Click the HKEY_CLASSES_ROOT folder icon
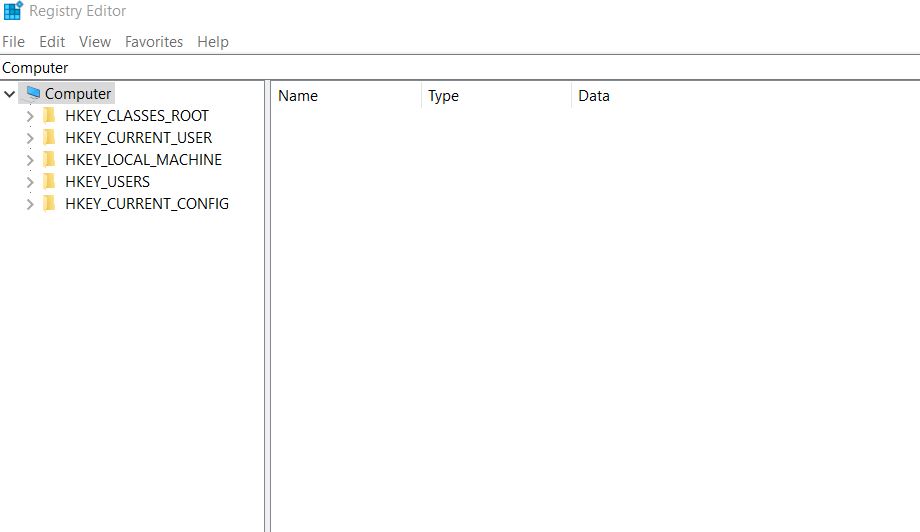This screenshot has height=532, width=920. click(x=49, y=115)
